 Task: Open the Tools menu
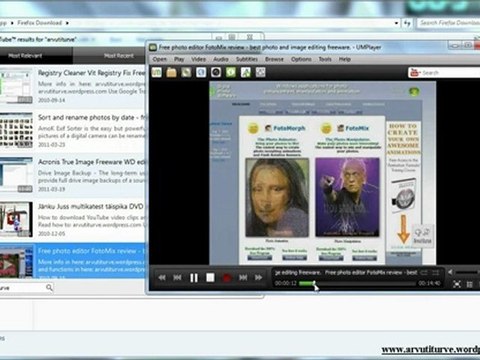pos(325,59)
